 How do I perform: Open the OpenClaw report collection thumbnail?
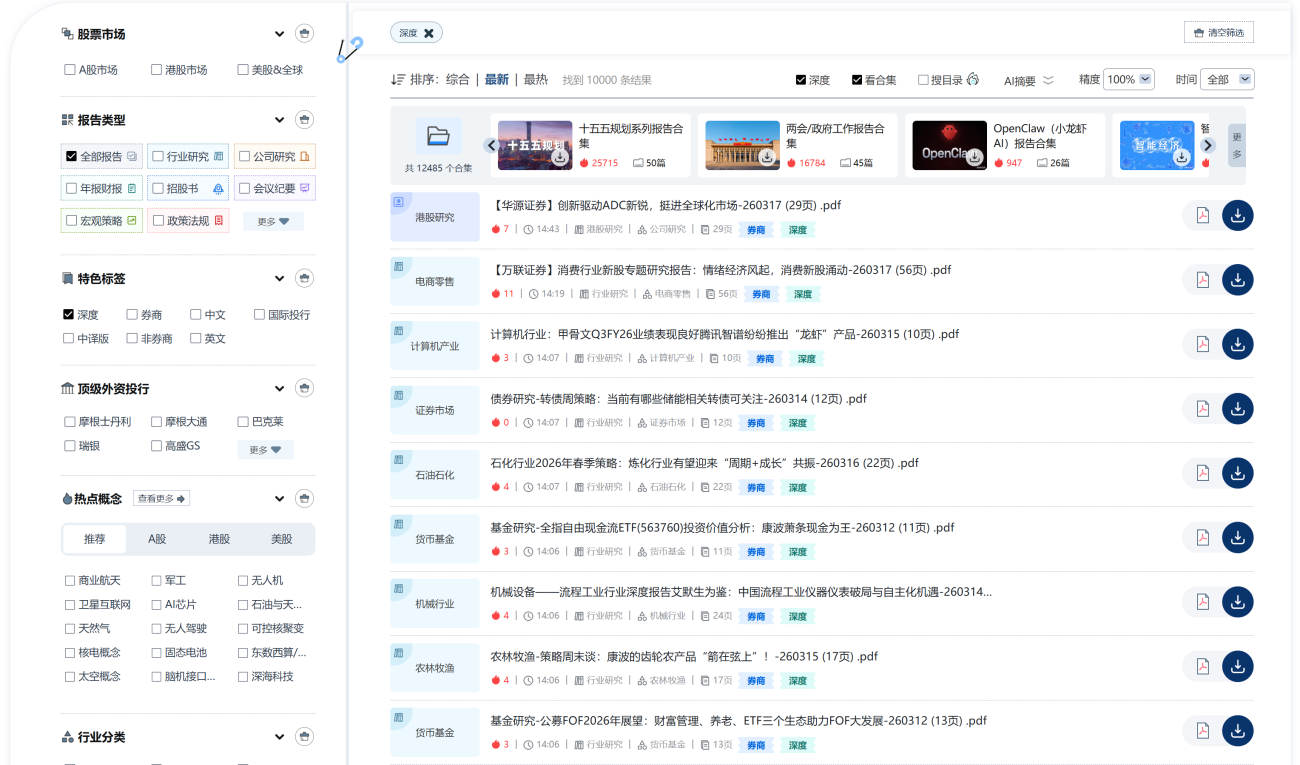pyautogui.click(x=949, y=146)
